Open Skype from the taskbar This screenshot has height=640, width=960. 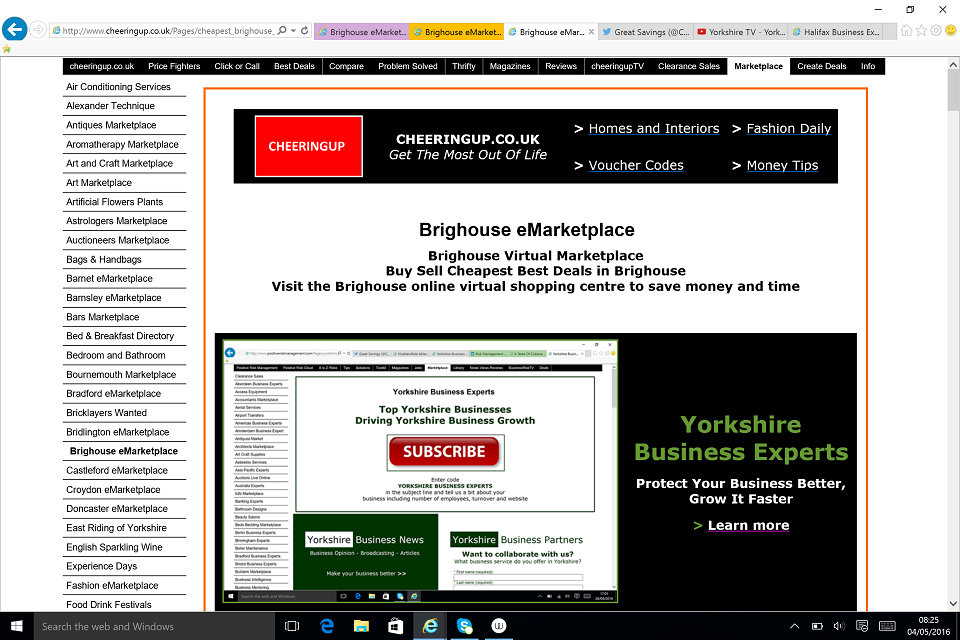[x=465, y=626]
